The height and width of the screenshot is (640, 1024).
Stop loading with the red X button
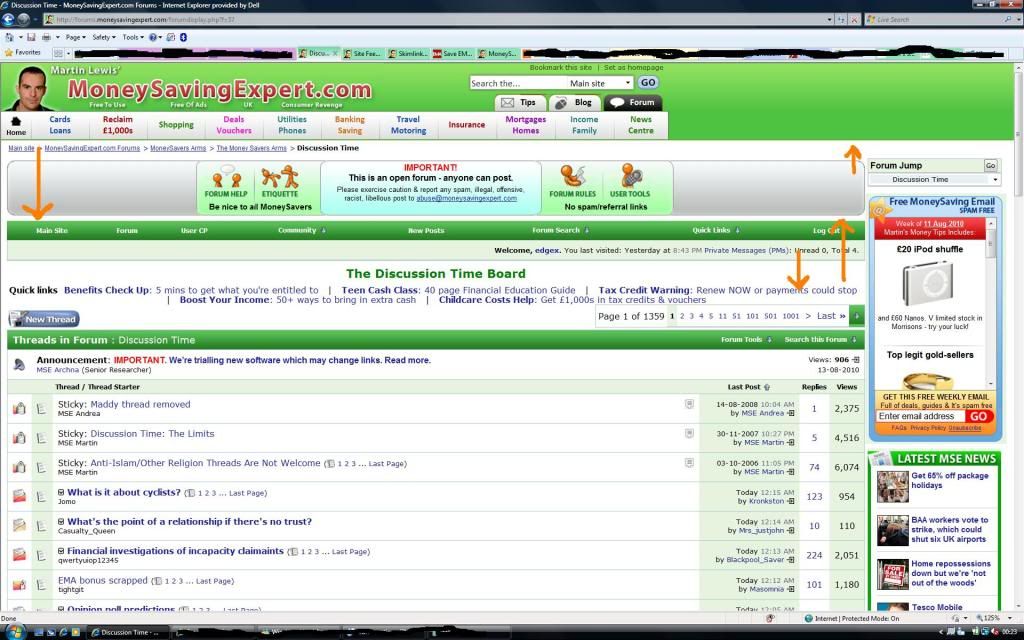click(x=854, y=20)
